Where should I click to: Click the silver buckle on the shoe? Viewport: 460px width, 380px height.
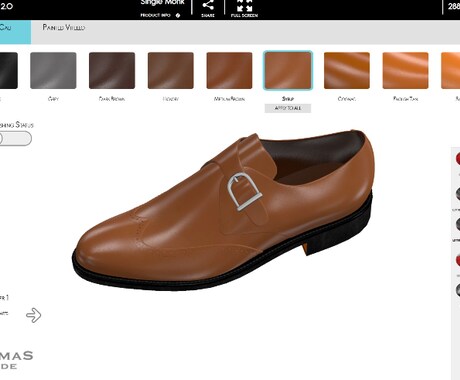[244, 191]
